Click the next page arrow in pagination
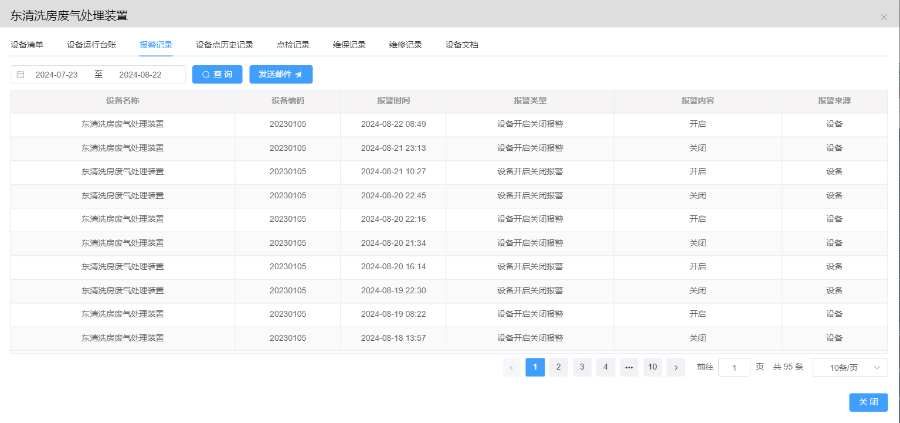Image resolution: width=900 pixels, height=423 pixels. [675, 367]
